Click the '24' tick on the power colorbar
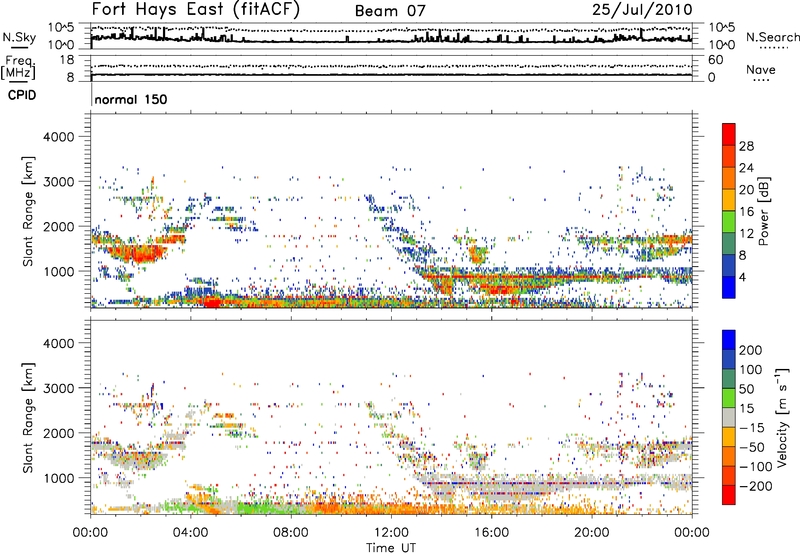This screenshot has height=554, width=800. [746, 168]
